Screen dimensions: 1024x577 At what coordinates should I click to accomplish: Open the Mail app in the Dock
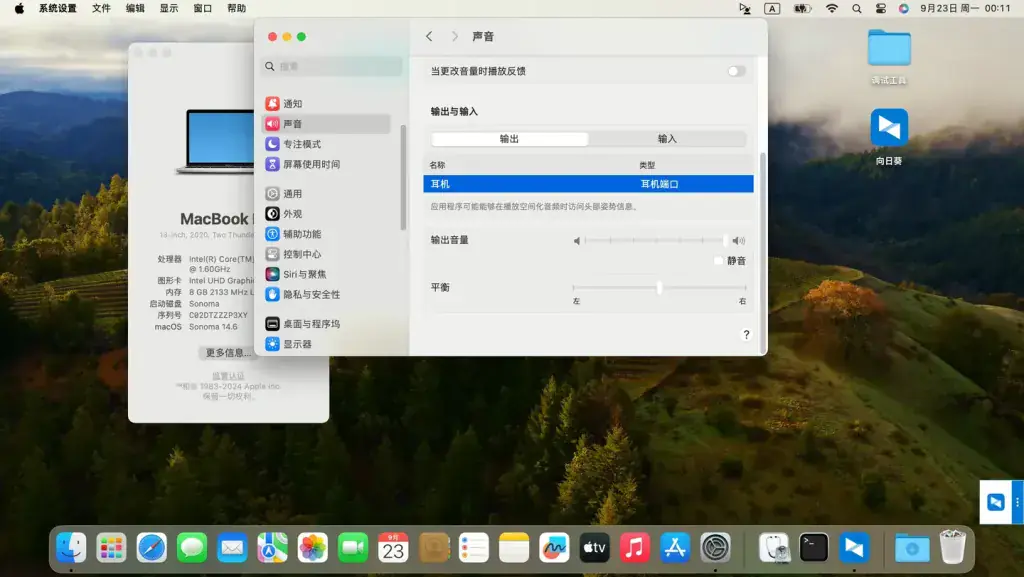[x=232, y=548]
